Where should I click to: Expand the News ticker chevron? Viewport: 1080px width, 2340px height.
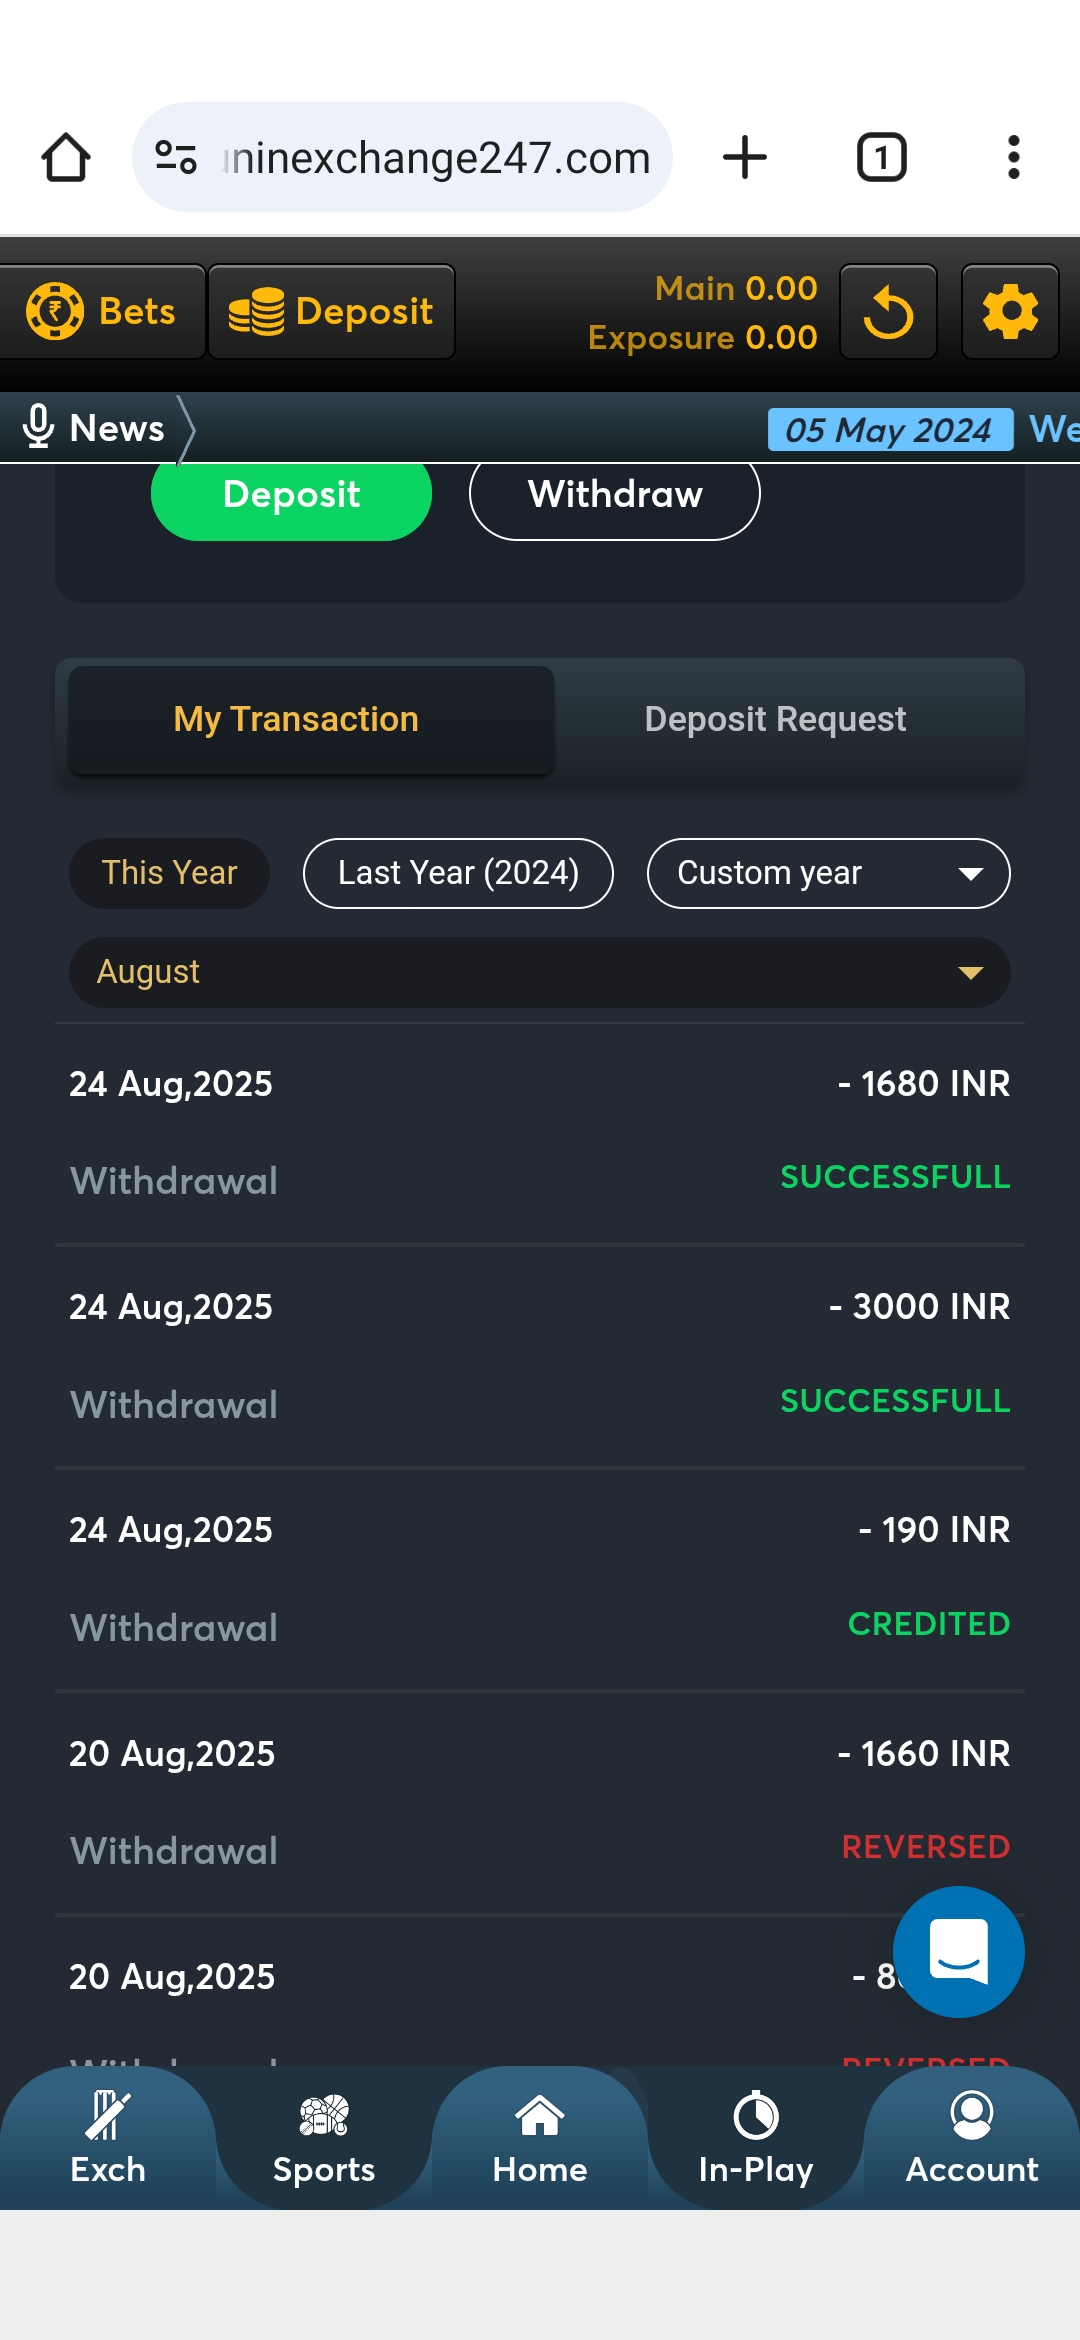coord(186,429)
